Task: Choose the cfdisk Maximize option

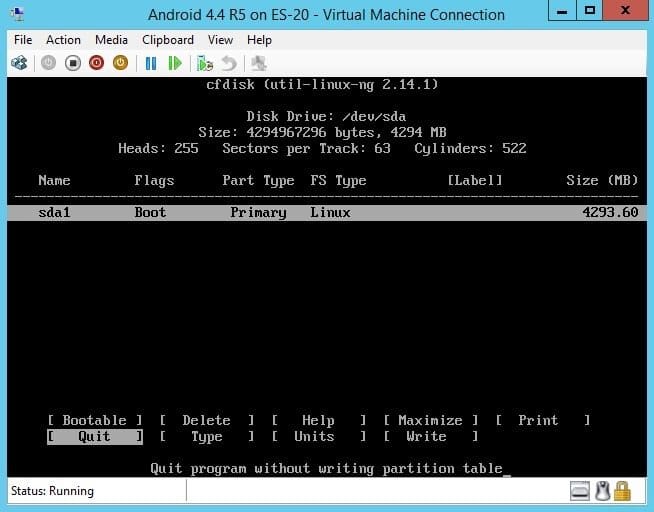Action: (431, 420)
